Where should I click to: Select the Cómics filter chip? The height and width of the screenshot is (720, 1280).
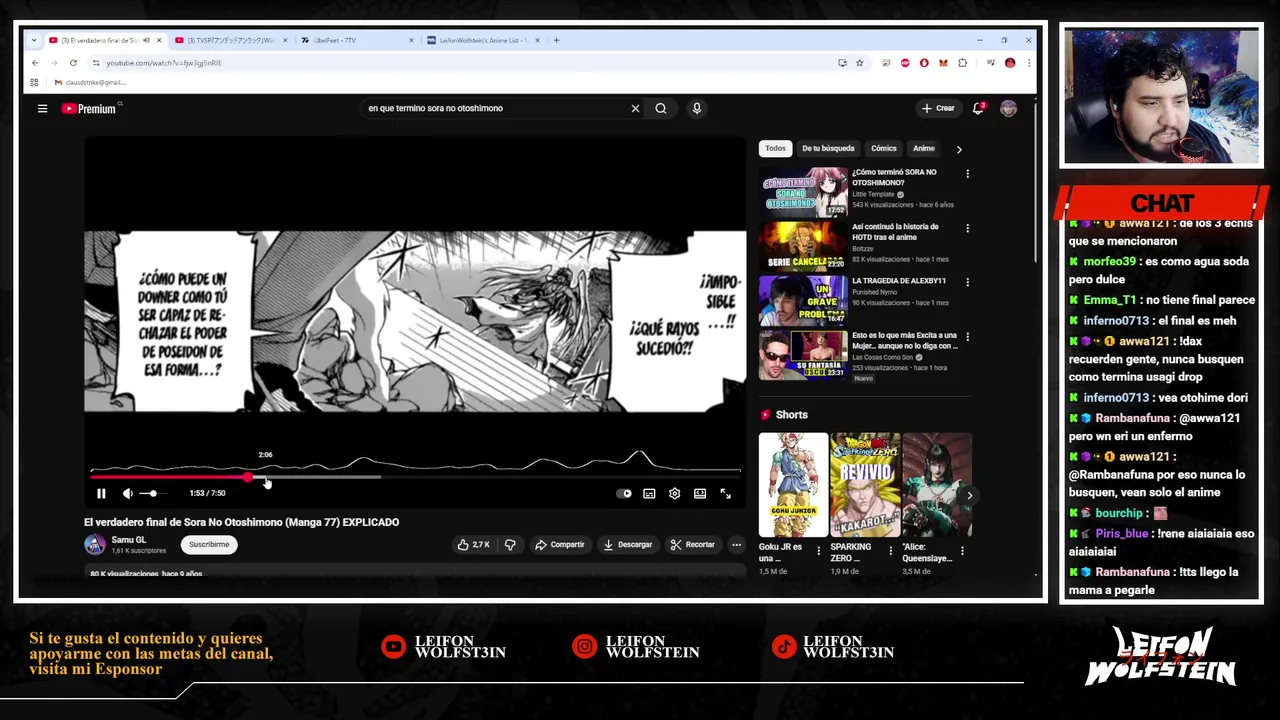pyautogui.click(x=884, y=148)
